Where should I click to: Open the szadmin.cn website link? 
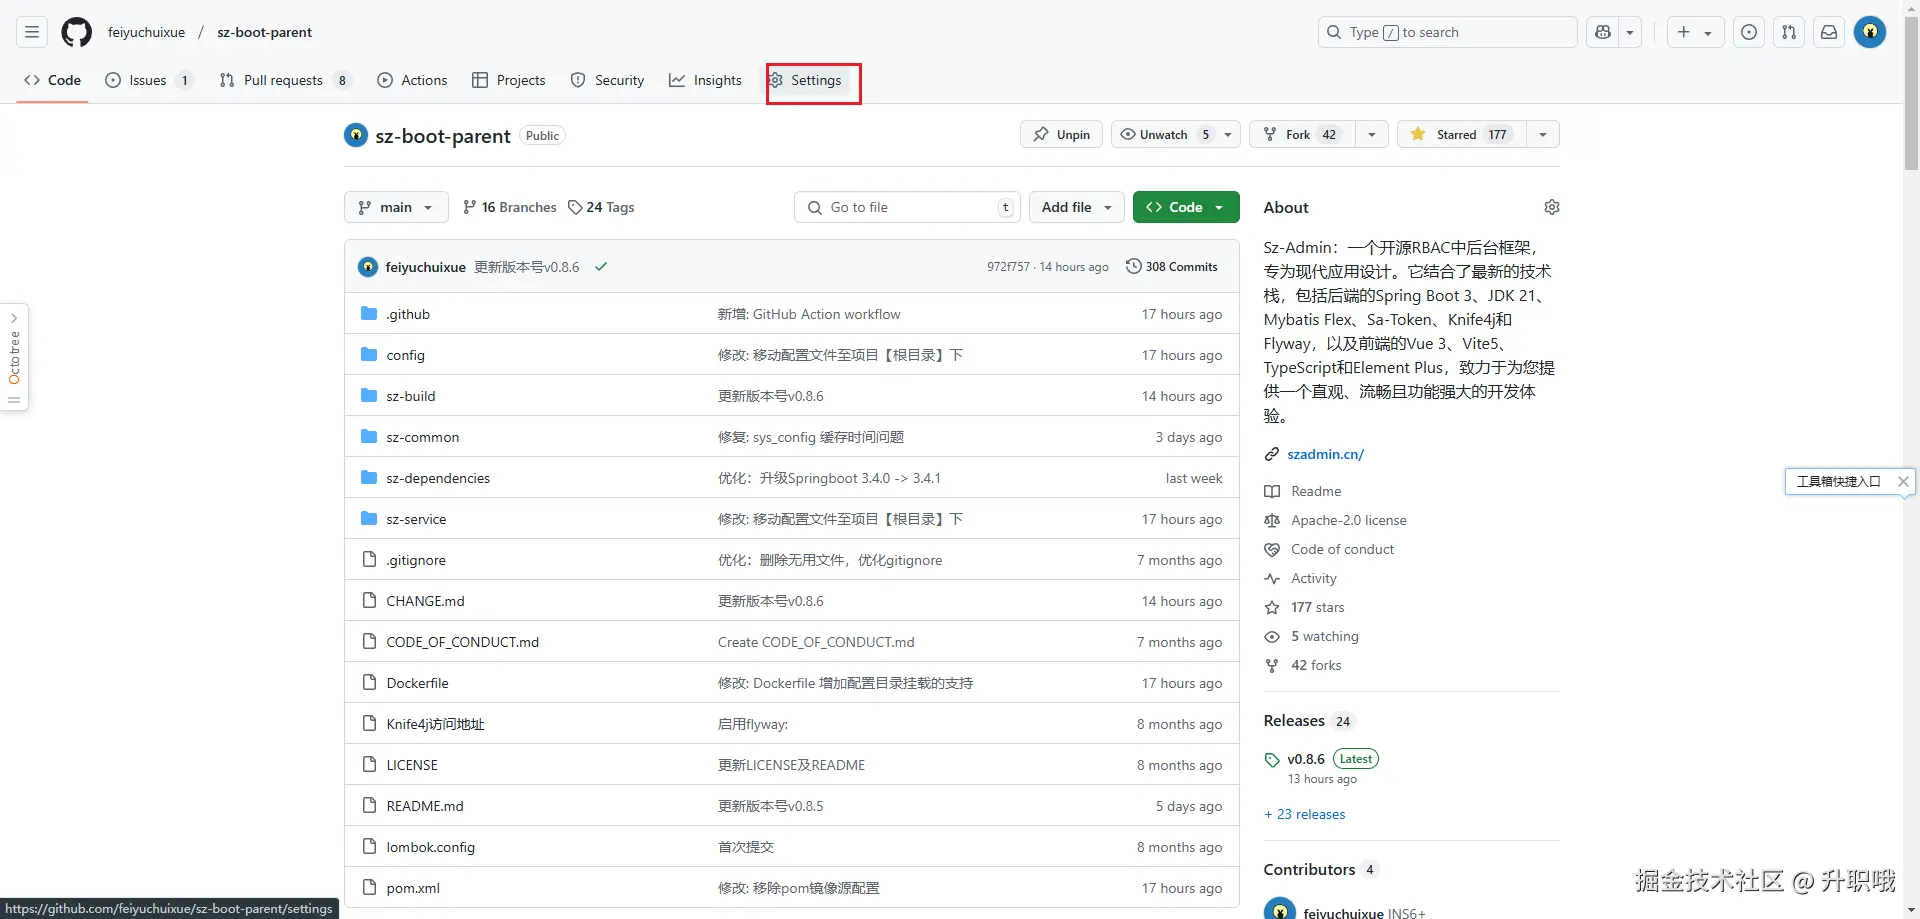(x=1325, y=454)
